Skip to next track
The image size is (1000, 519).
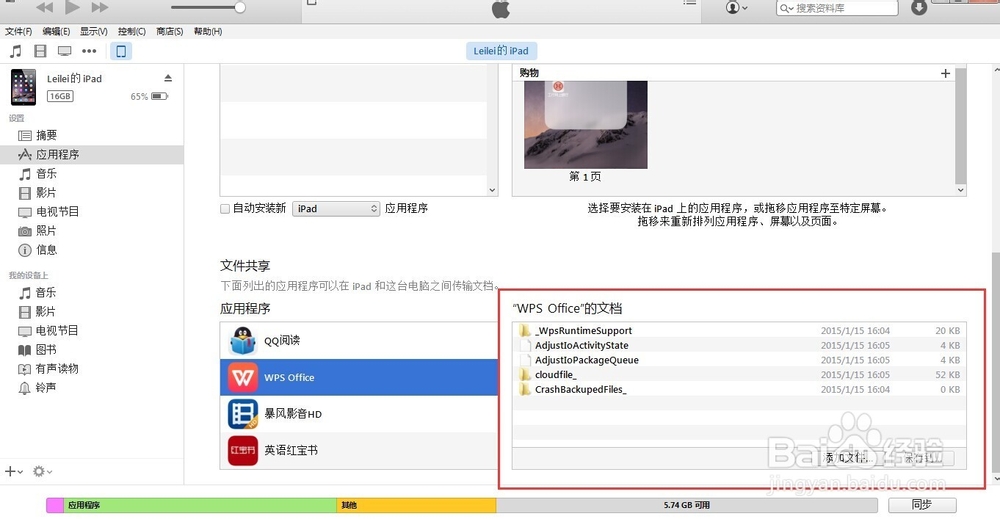pyautogui.click(x=100, y=7)
